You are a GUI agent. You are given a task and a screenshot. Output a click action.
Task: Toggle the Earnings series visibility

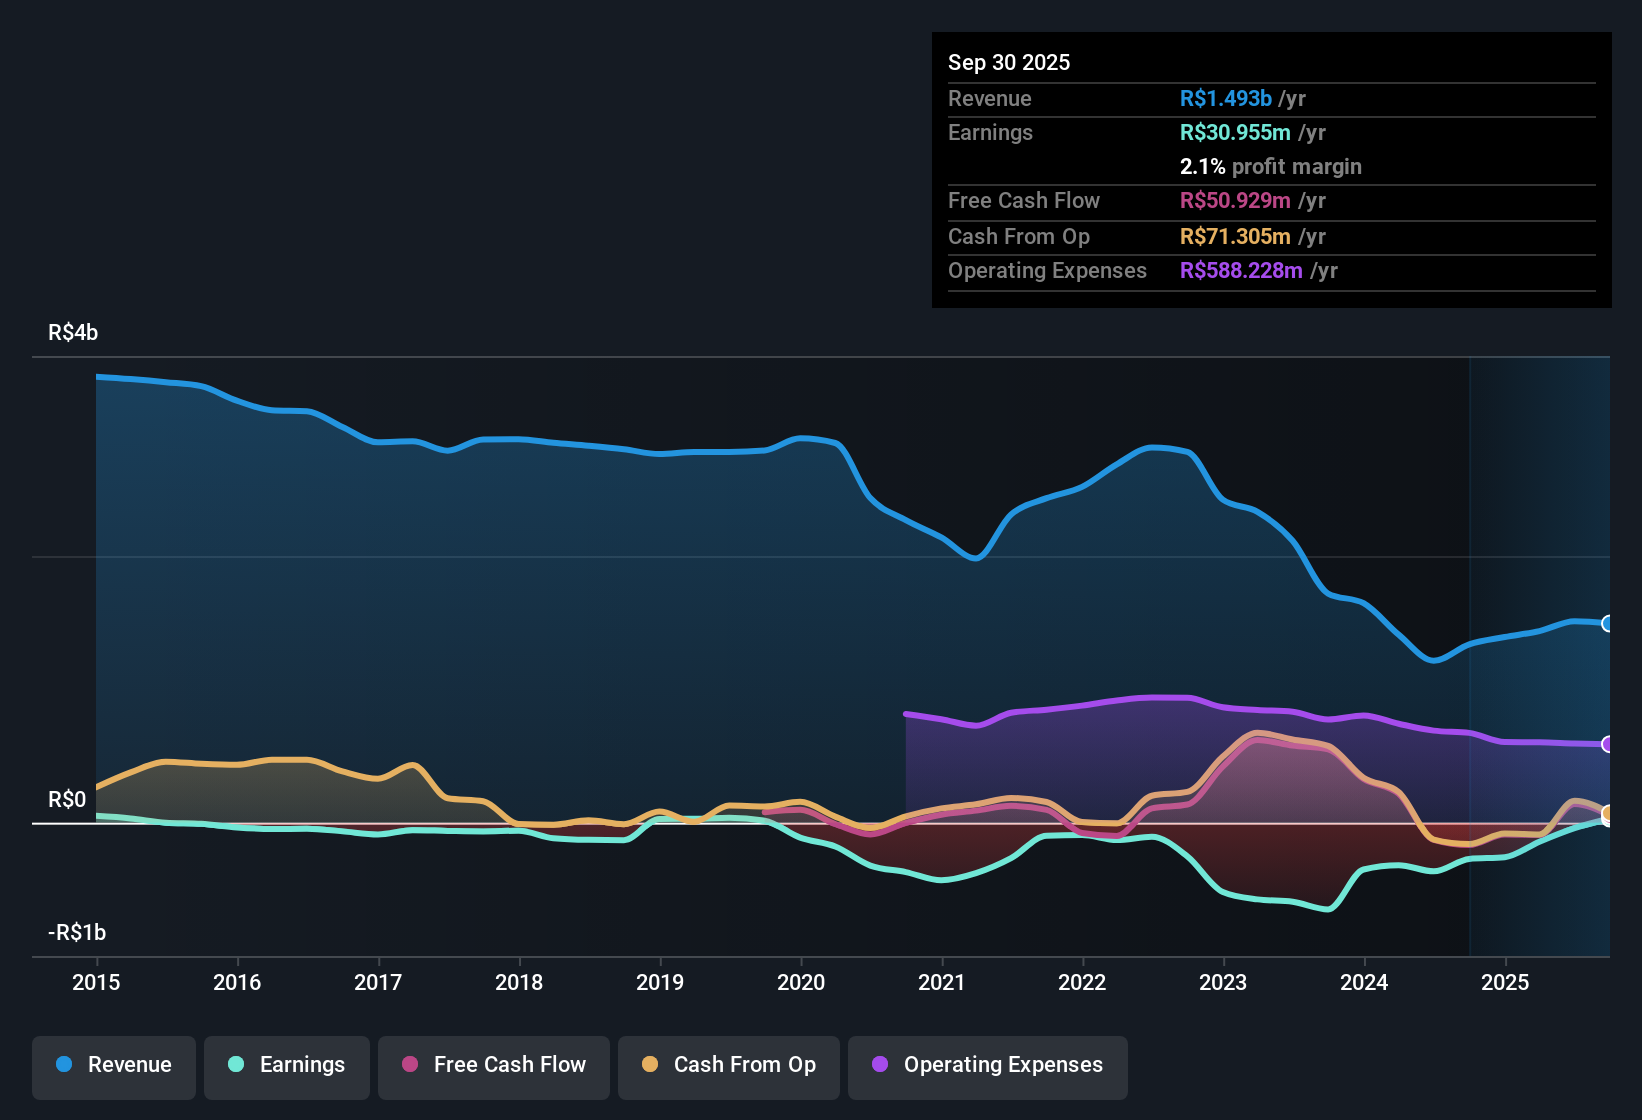[x=286, y=1065]
